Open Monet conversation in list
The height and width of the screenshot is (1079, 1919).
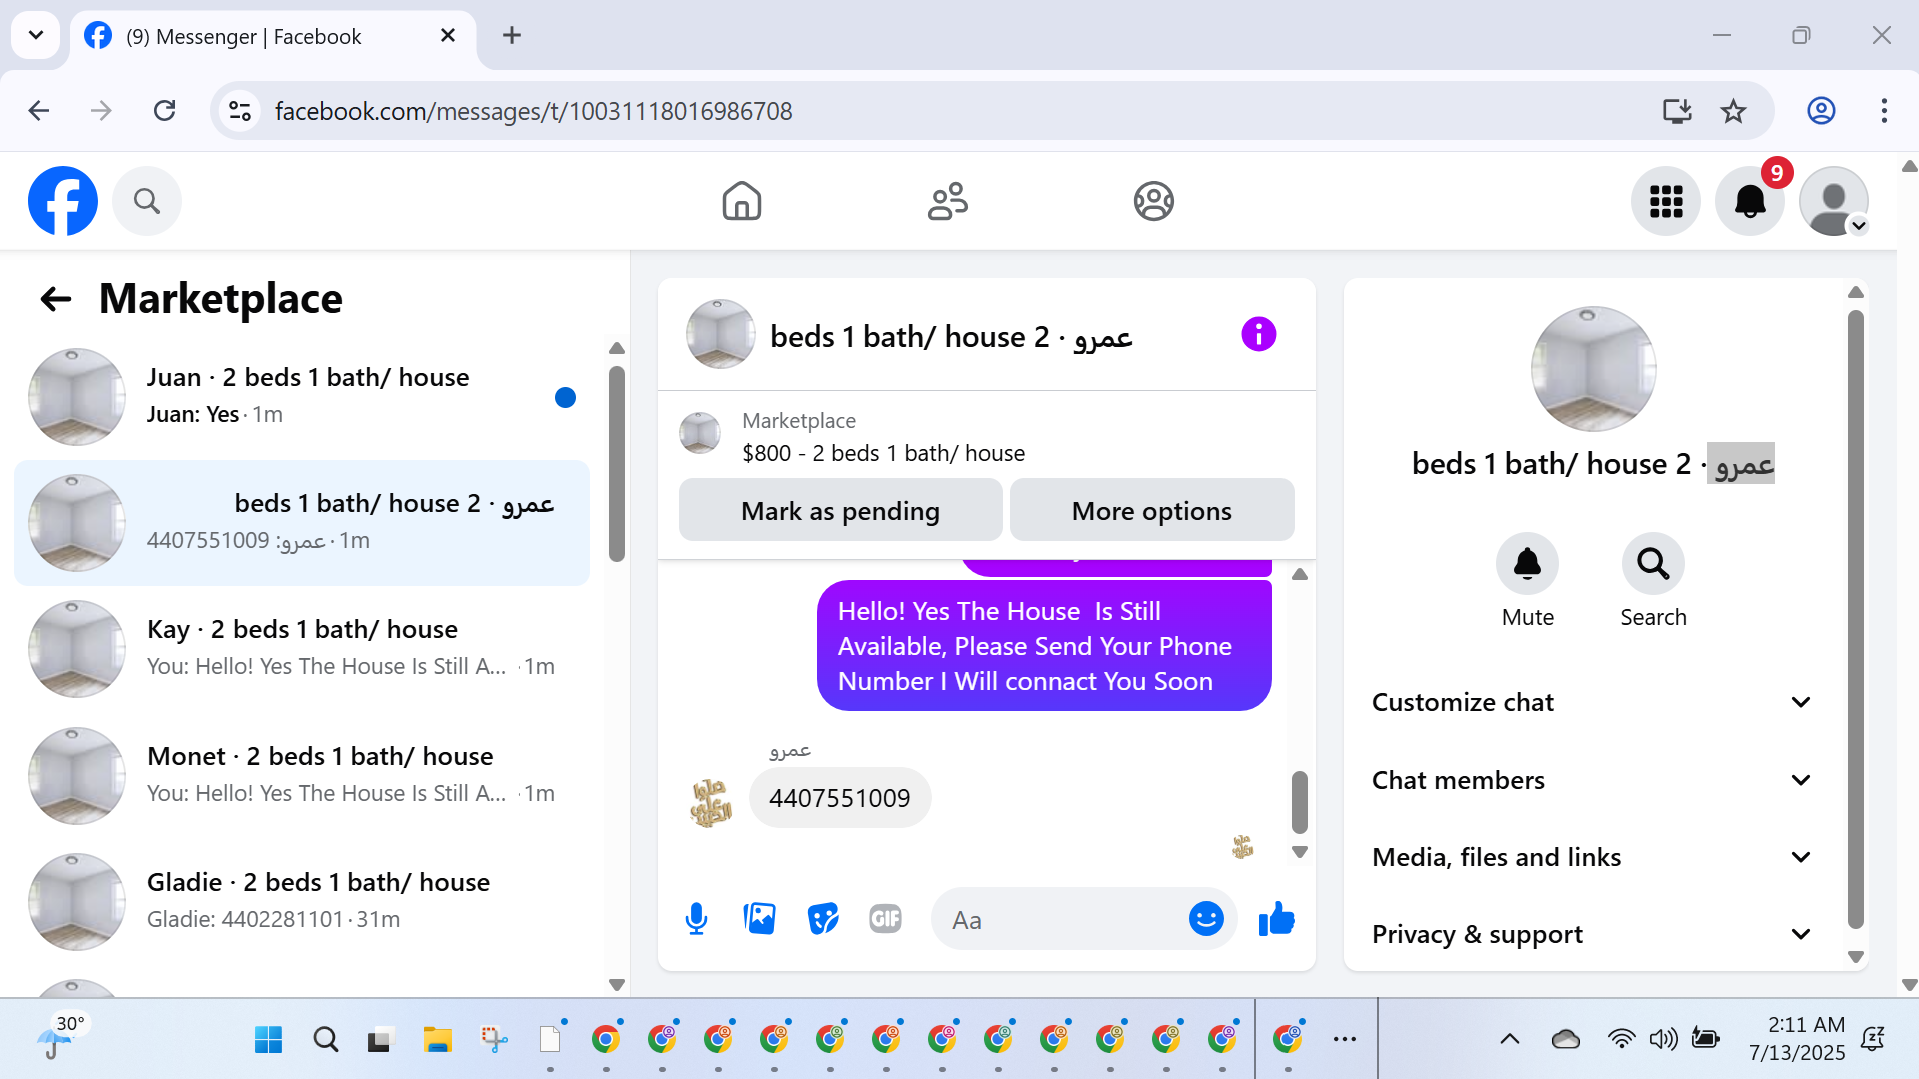302,775
